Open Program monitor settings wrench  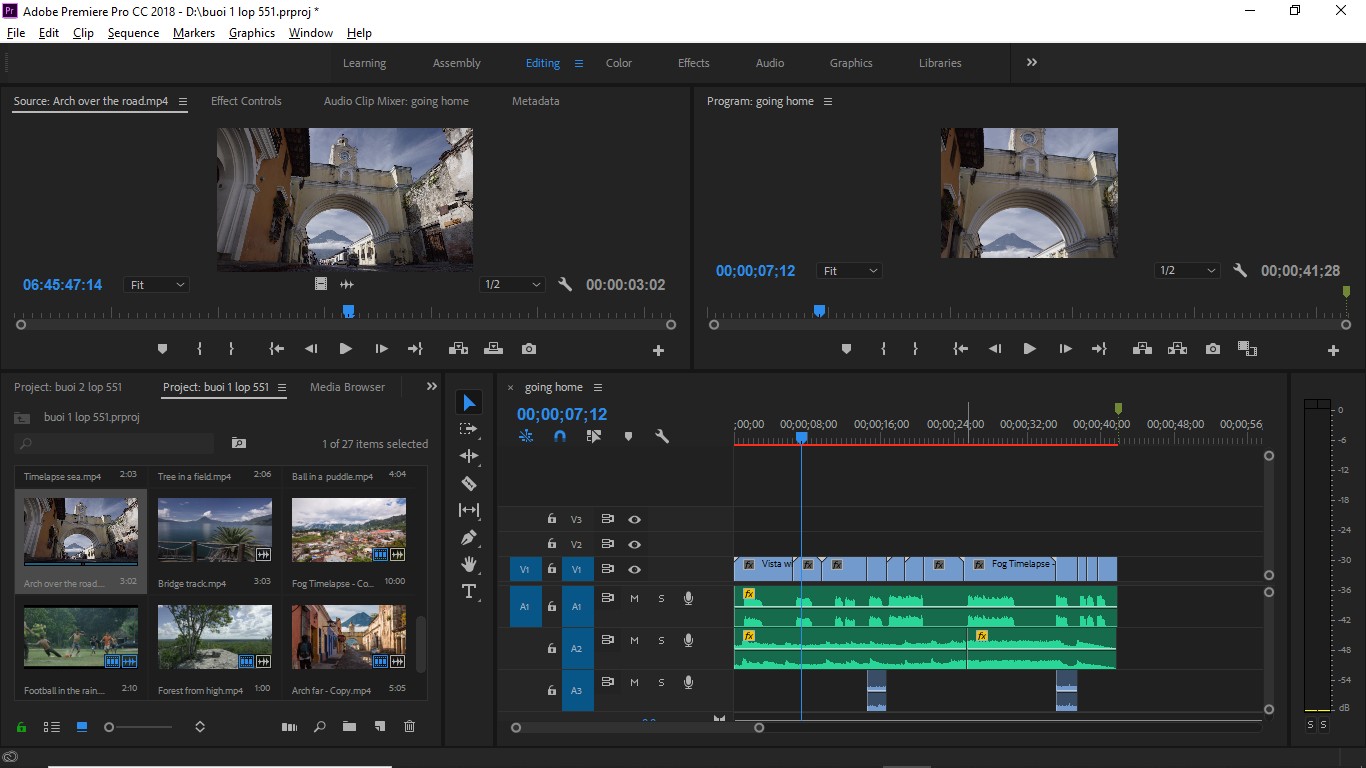tap(1240, 271)
